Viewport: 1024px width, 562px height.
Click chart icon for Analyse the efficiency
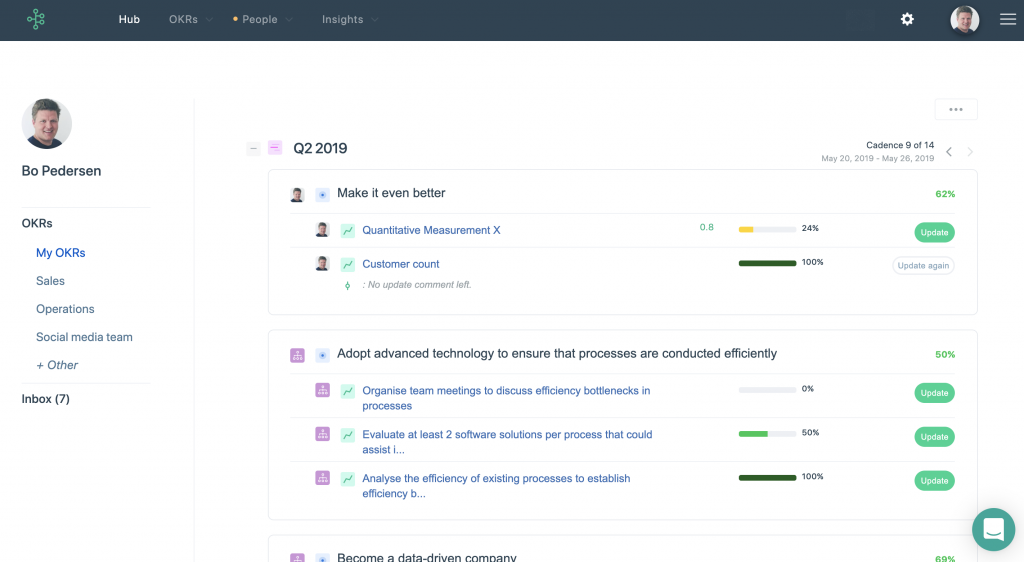click(x=347, y=478)
